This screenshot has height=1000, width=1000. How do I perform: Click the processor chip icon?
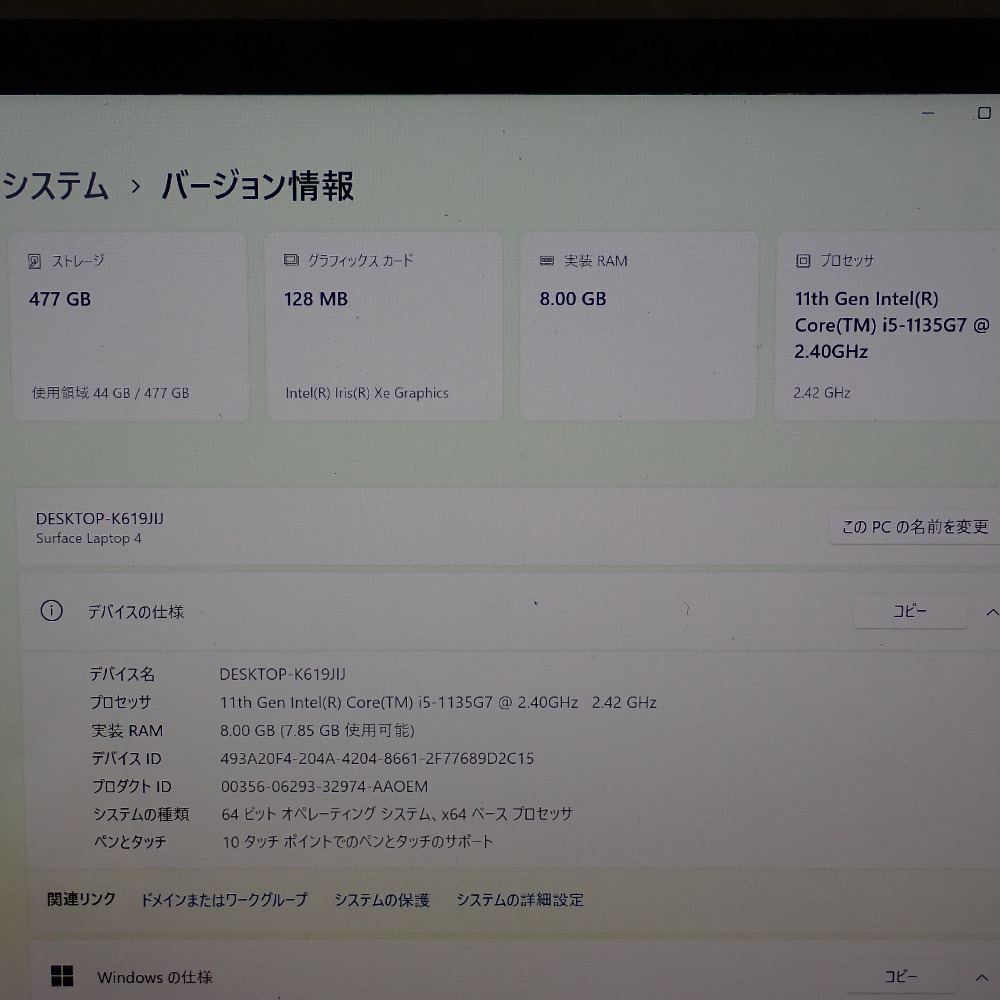(x=802, y=260)
